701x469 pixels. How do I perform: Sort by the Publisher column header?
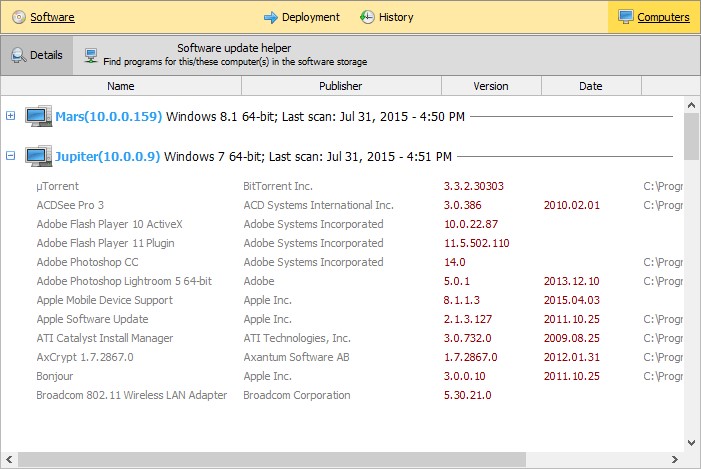pos(340,86)
